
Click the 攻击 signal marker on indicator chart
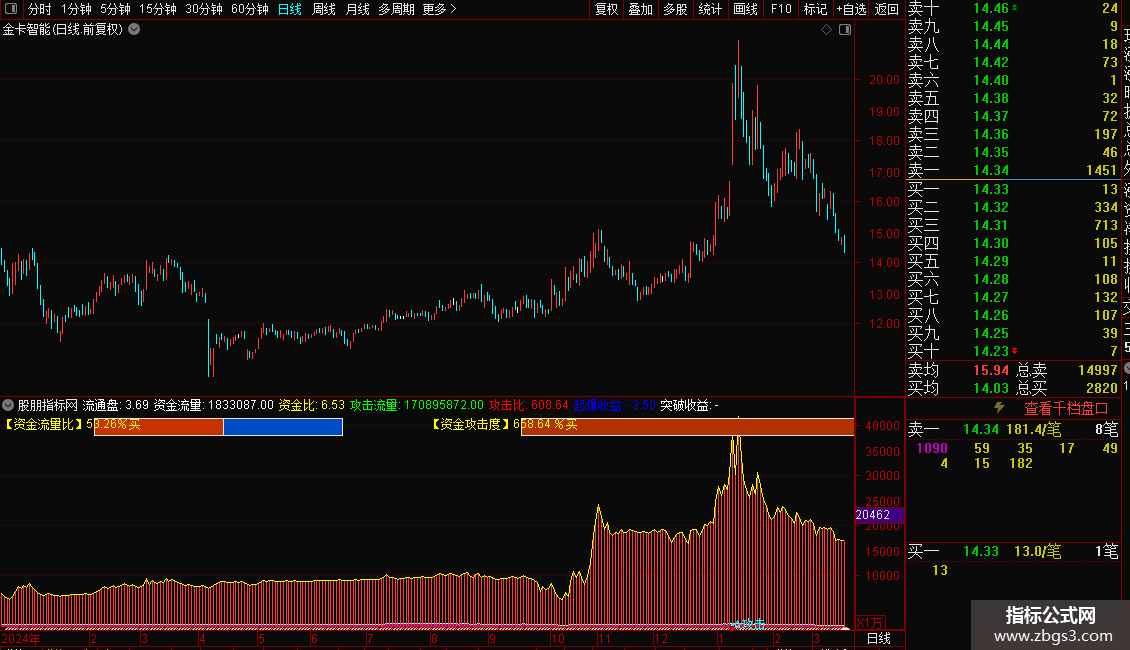point(749,624)
